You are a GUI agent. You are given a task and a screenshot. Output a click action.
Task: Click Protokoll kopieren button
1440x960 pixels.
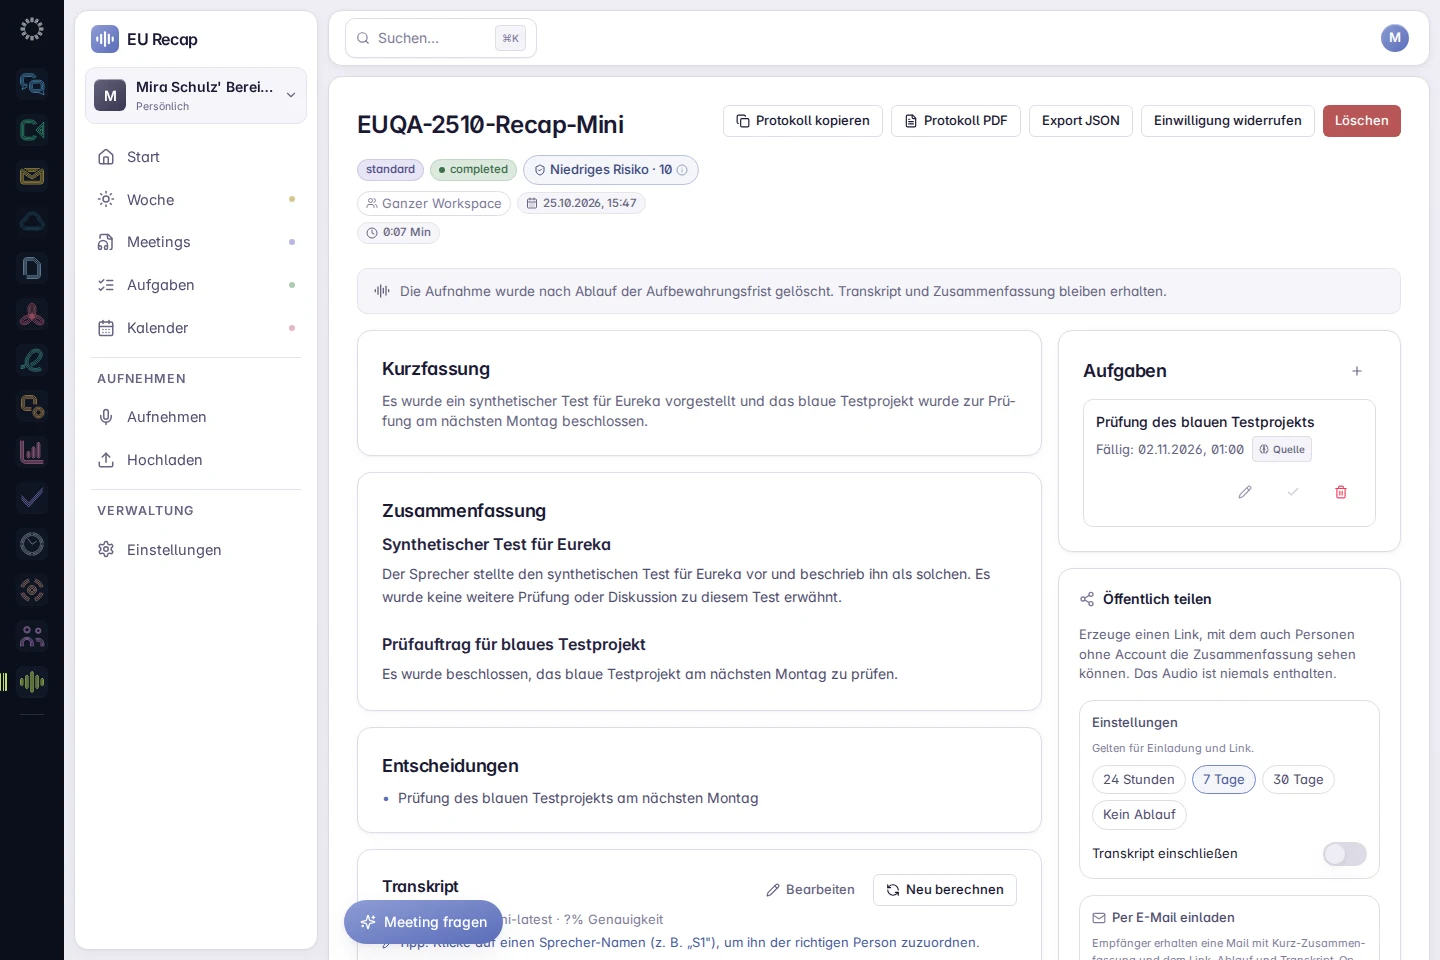[x=803, y=121]
